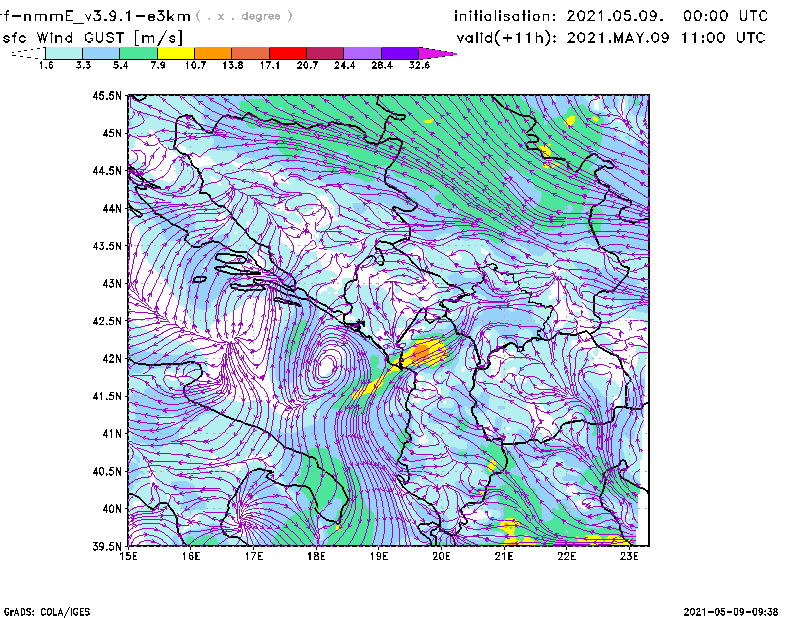The image size is (800, 618).
Task: Click the crimson 20.7–24.4 legend swatch
Action: pos(326,53)
